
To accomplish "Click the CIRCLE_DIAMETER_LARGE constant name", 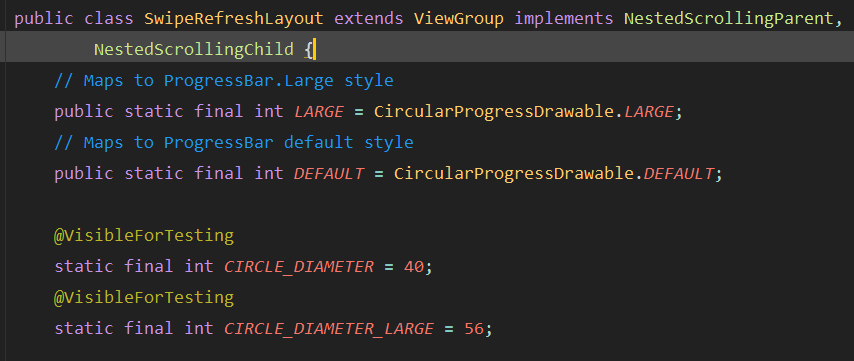I will tap(329, 329).
